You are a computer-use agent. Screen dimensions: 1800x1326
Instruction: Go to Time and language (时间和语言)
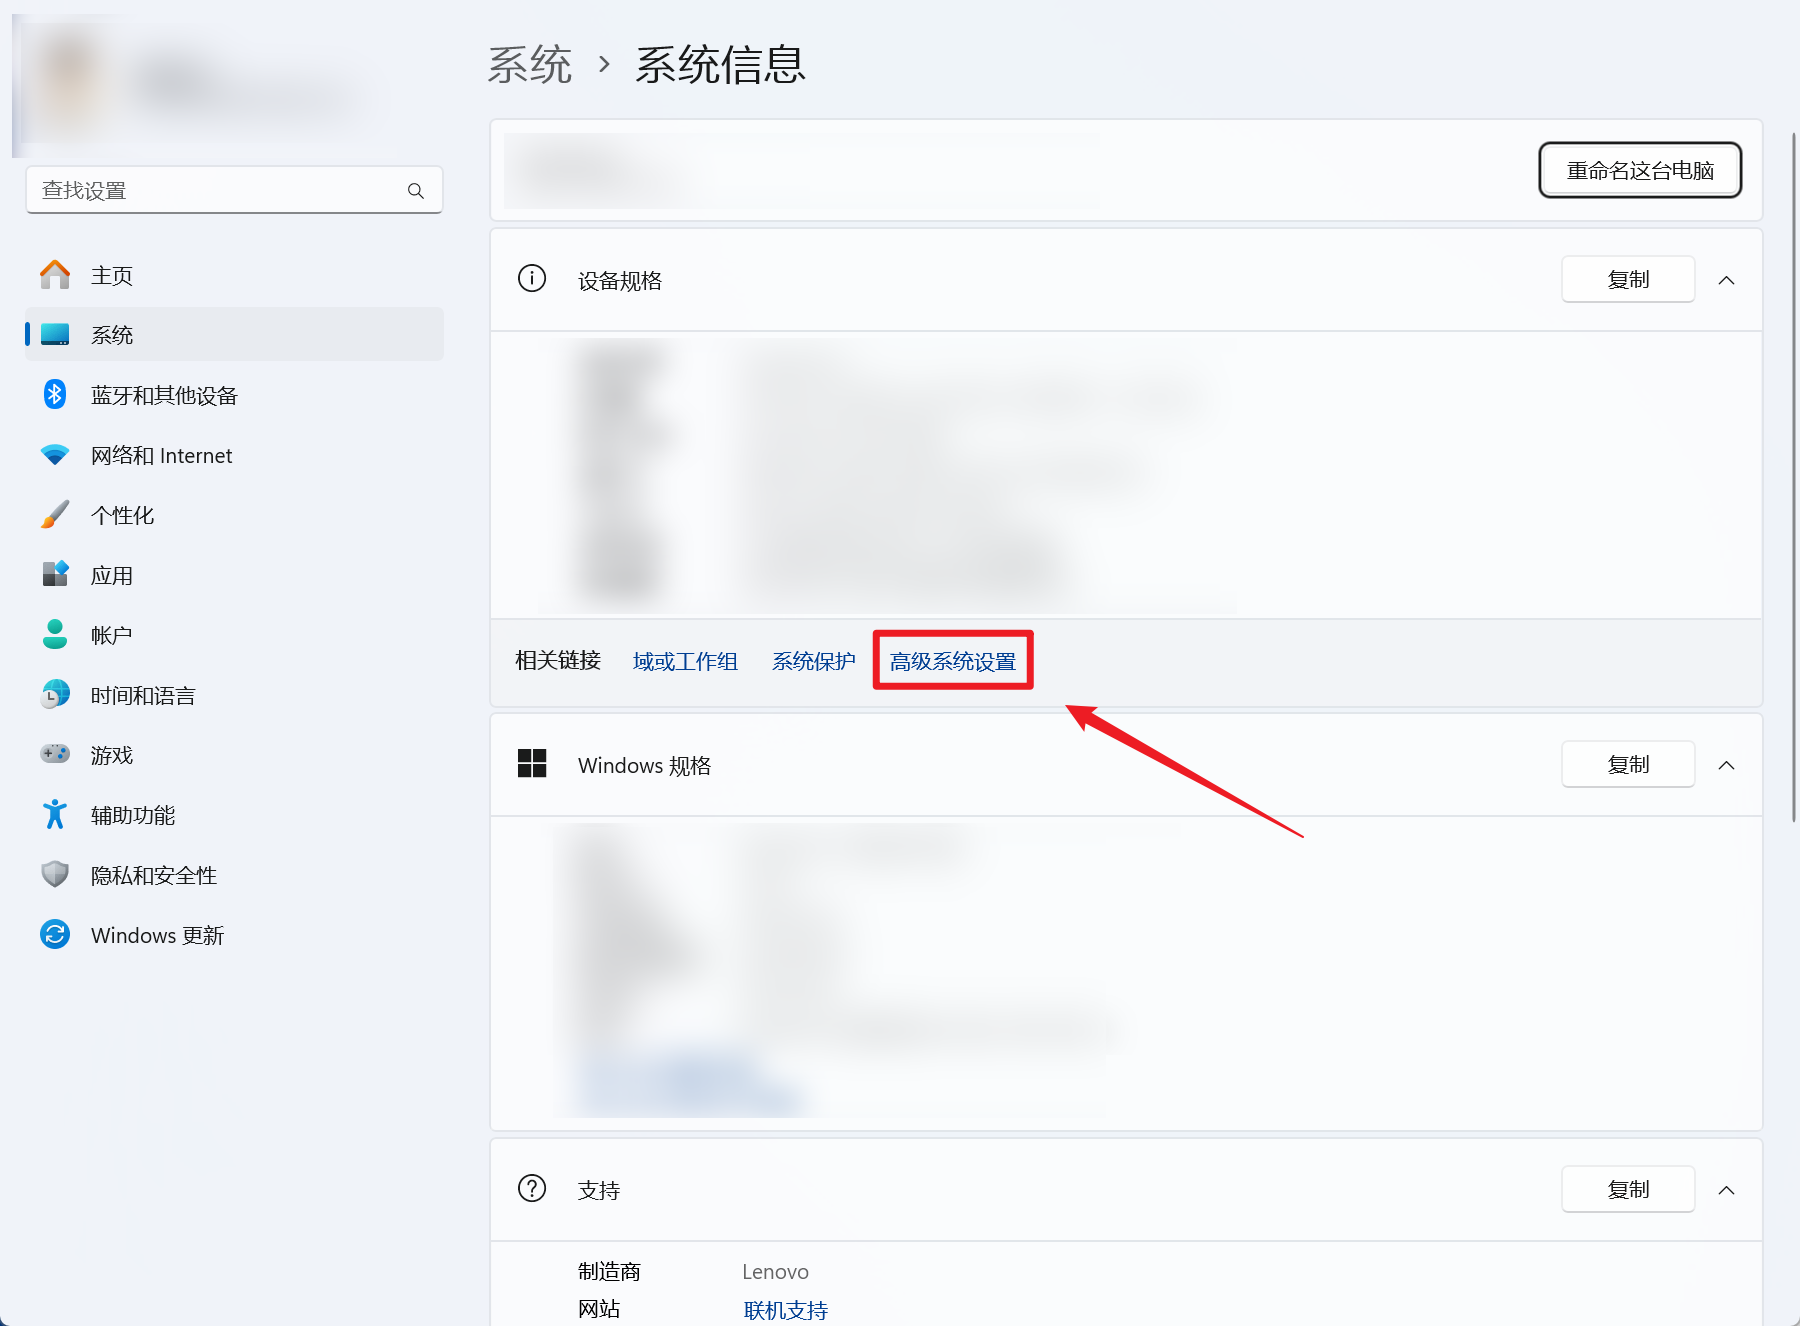[x=143, y=695]
